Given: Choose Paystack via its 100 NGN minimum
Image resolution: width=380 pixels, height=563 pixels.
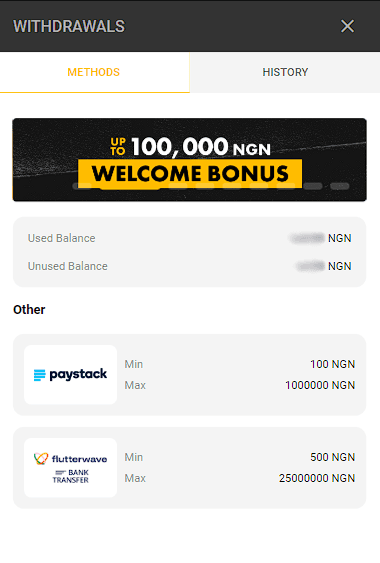Looking at the screenshot, I should [333, 364].
